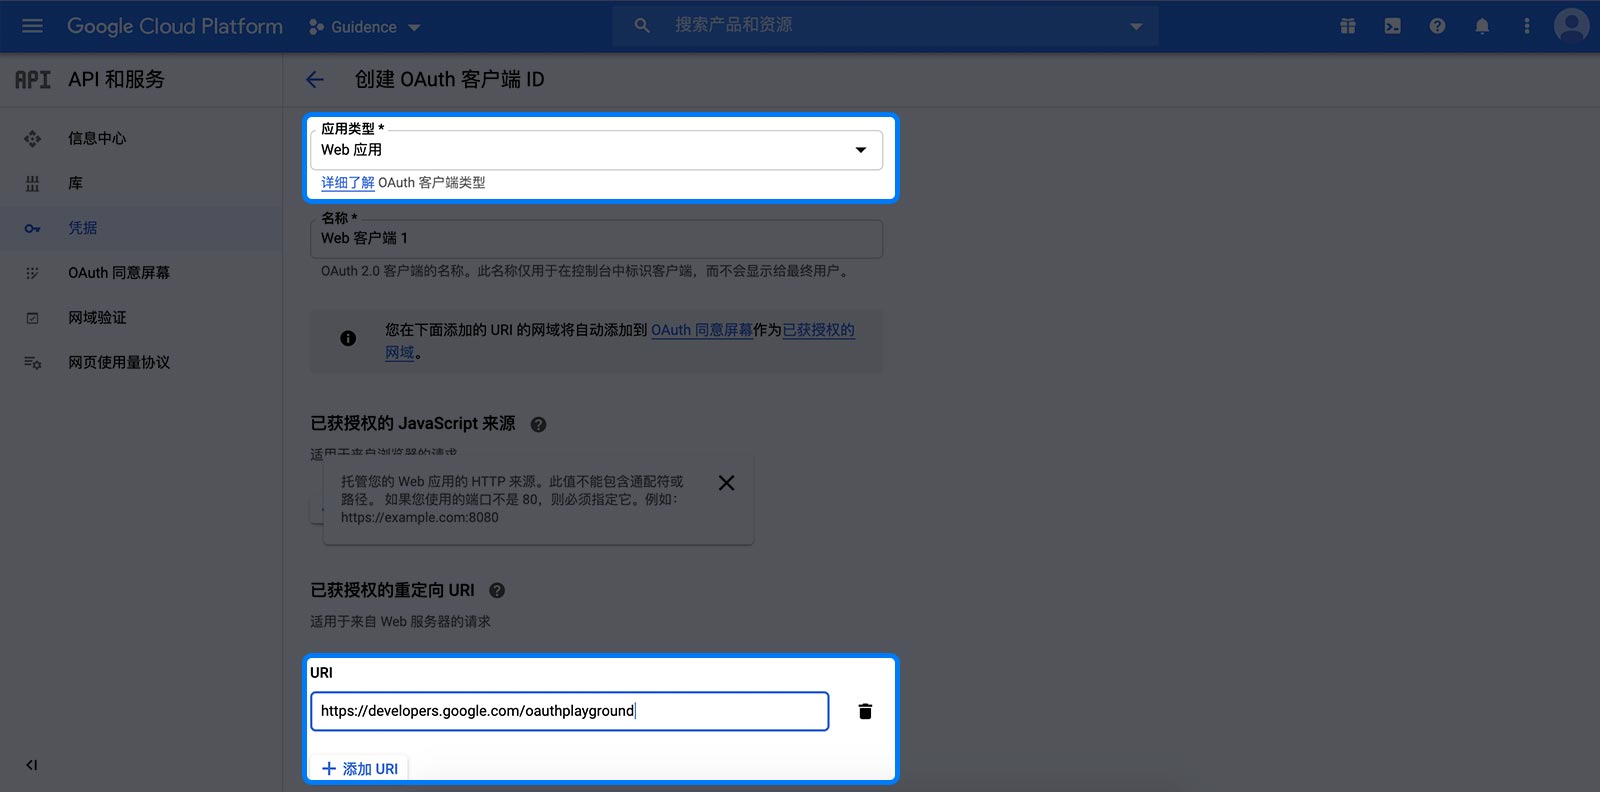The width and height of the screenshot is (1600, 792).
Task: Open the help question mark icon
Action: (x=1437, y=26)
